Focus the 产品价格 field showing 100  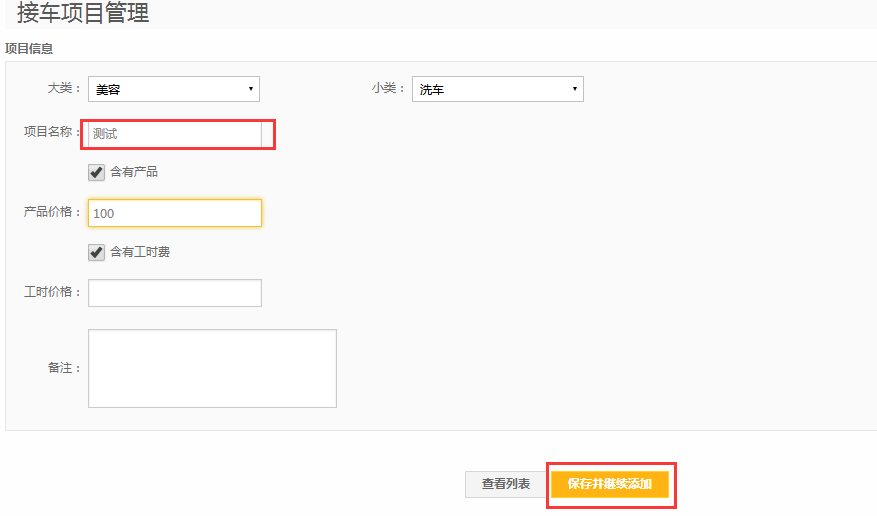(175, 213)
